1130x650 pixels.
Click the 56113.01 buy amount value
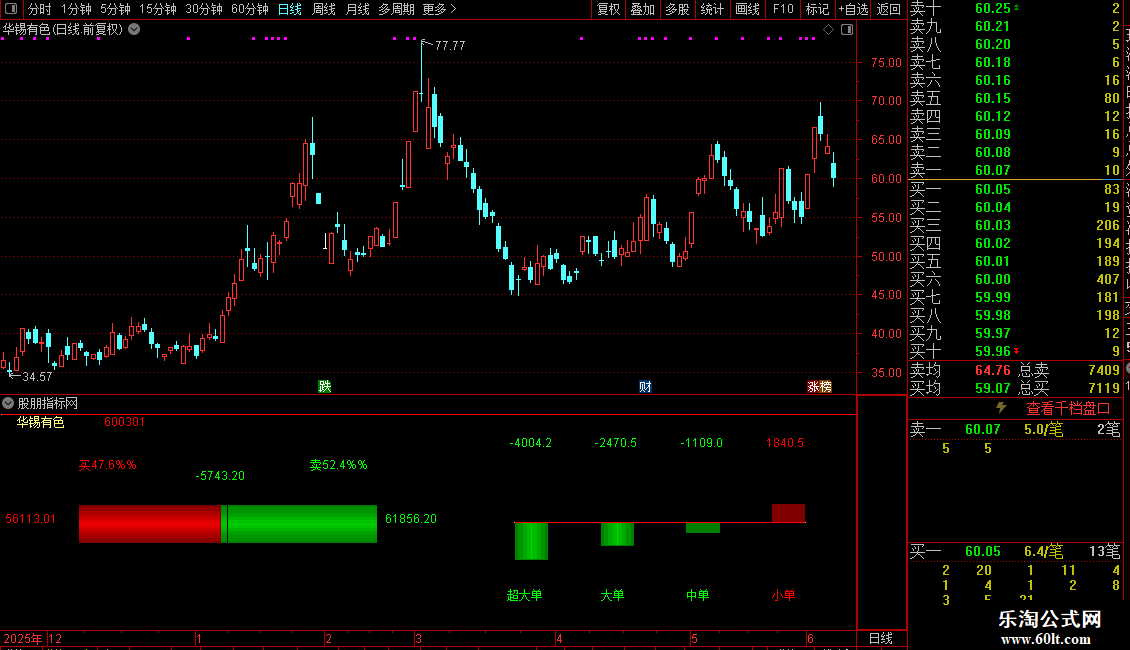[x=30, y=519]
